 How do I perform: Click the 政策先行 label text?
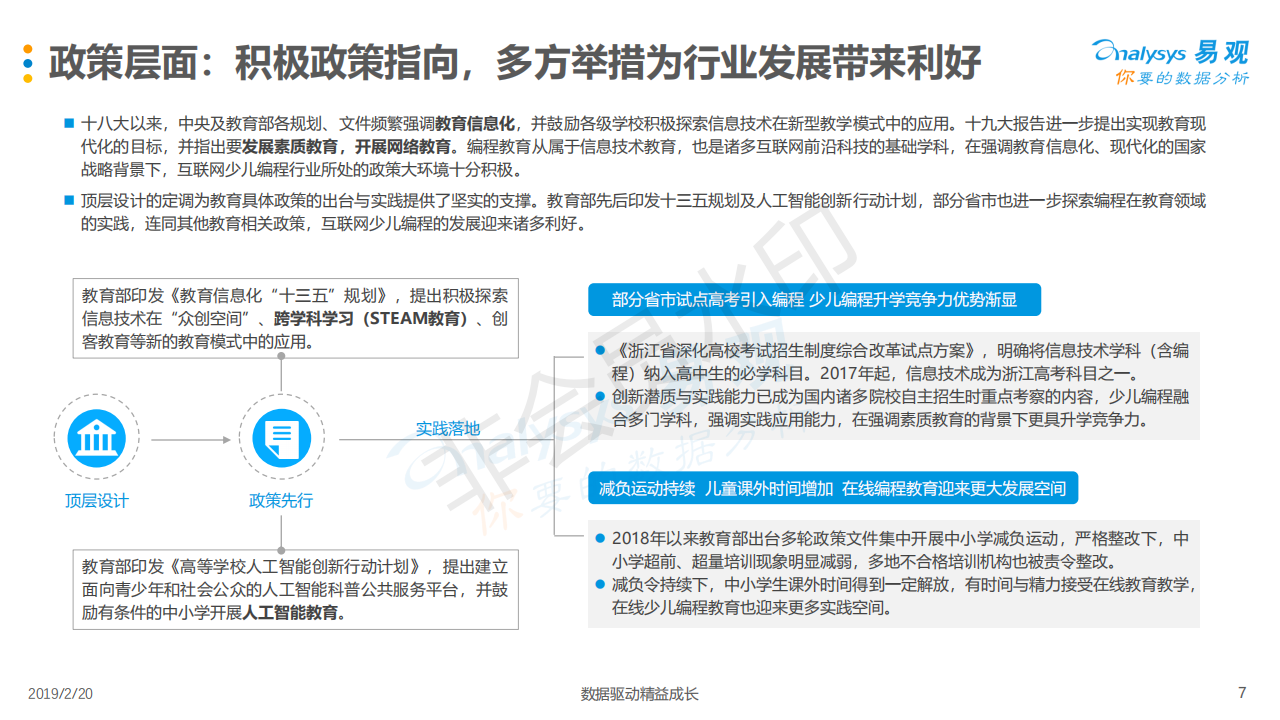click(x=281, y=501)
